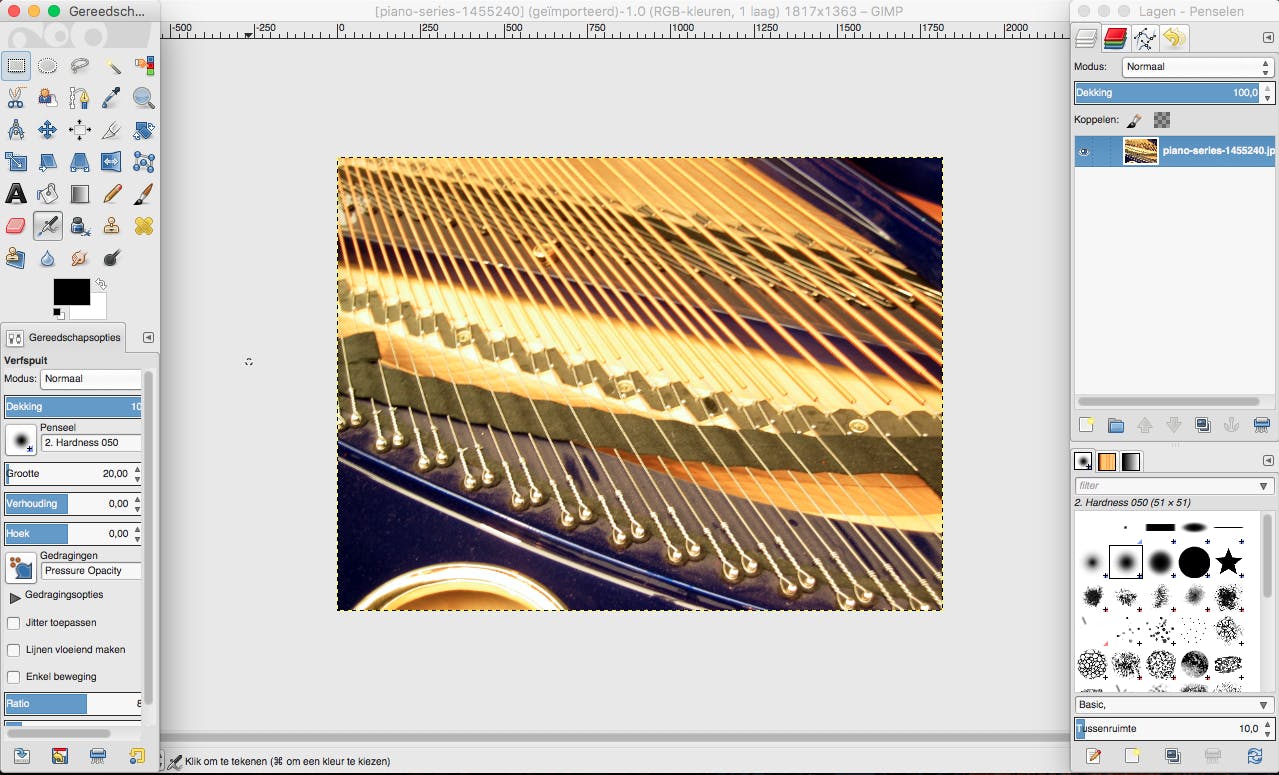This screenshot has height=775, width=1279.
Task: Select the Heal tool
Action: (144, 226)
